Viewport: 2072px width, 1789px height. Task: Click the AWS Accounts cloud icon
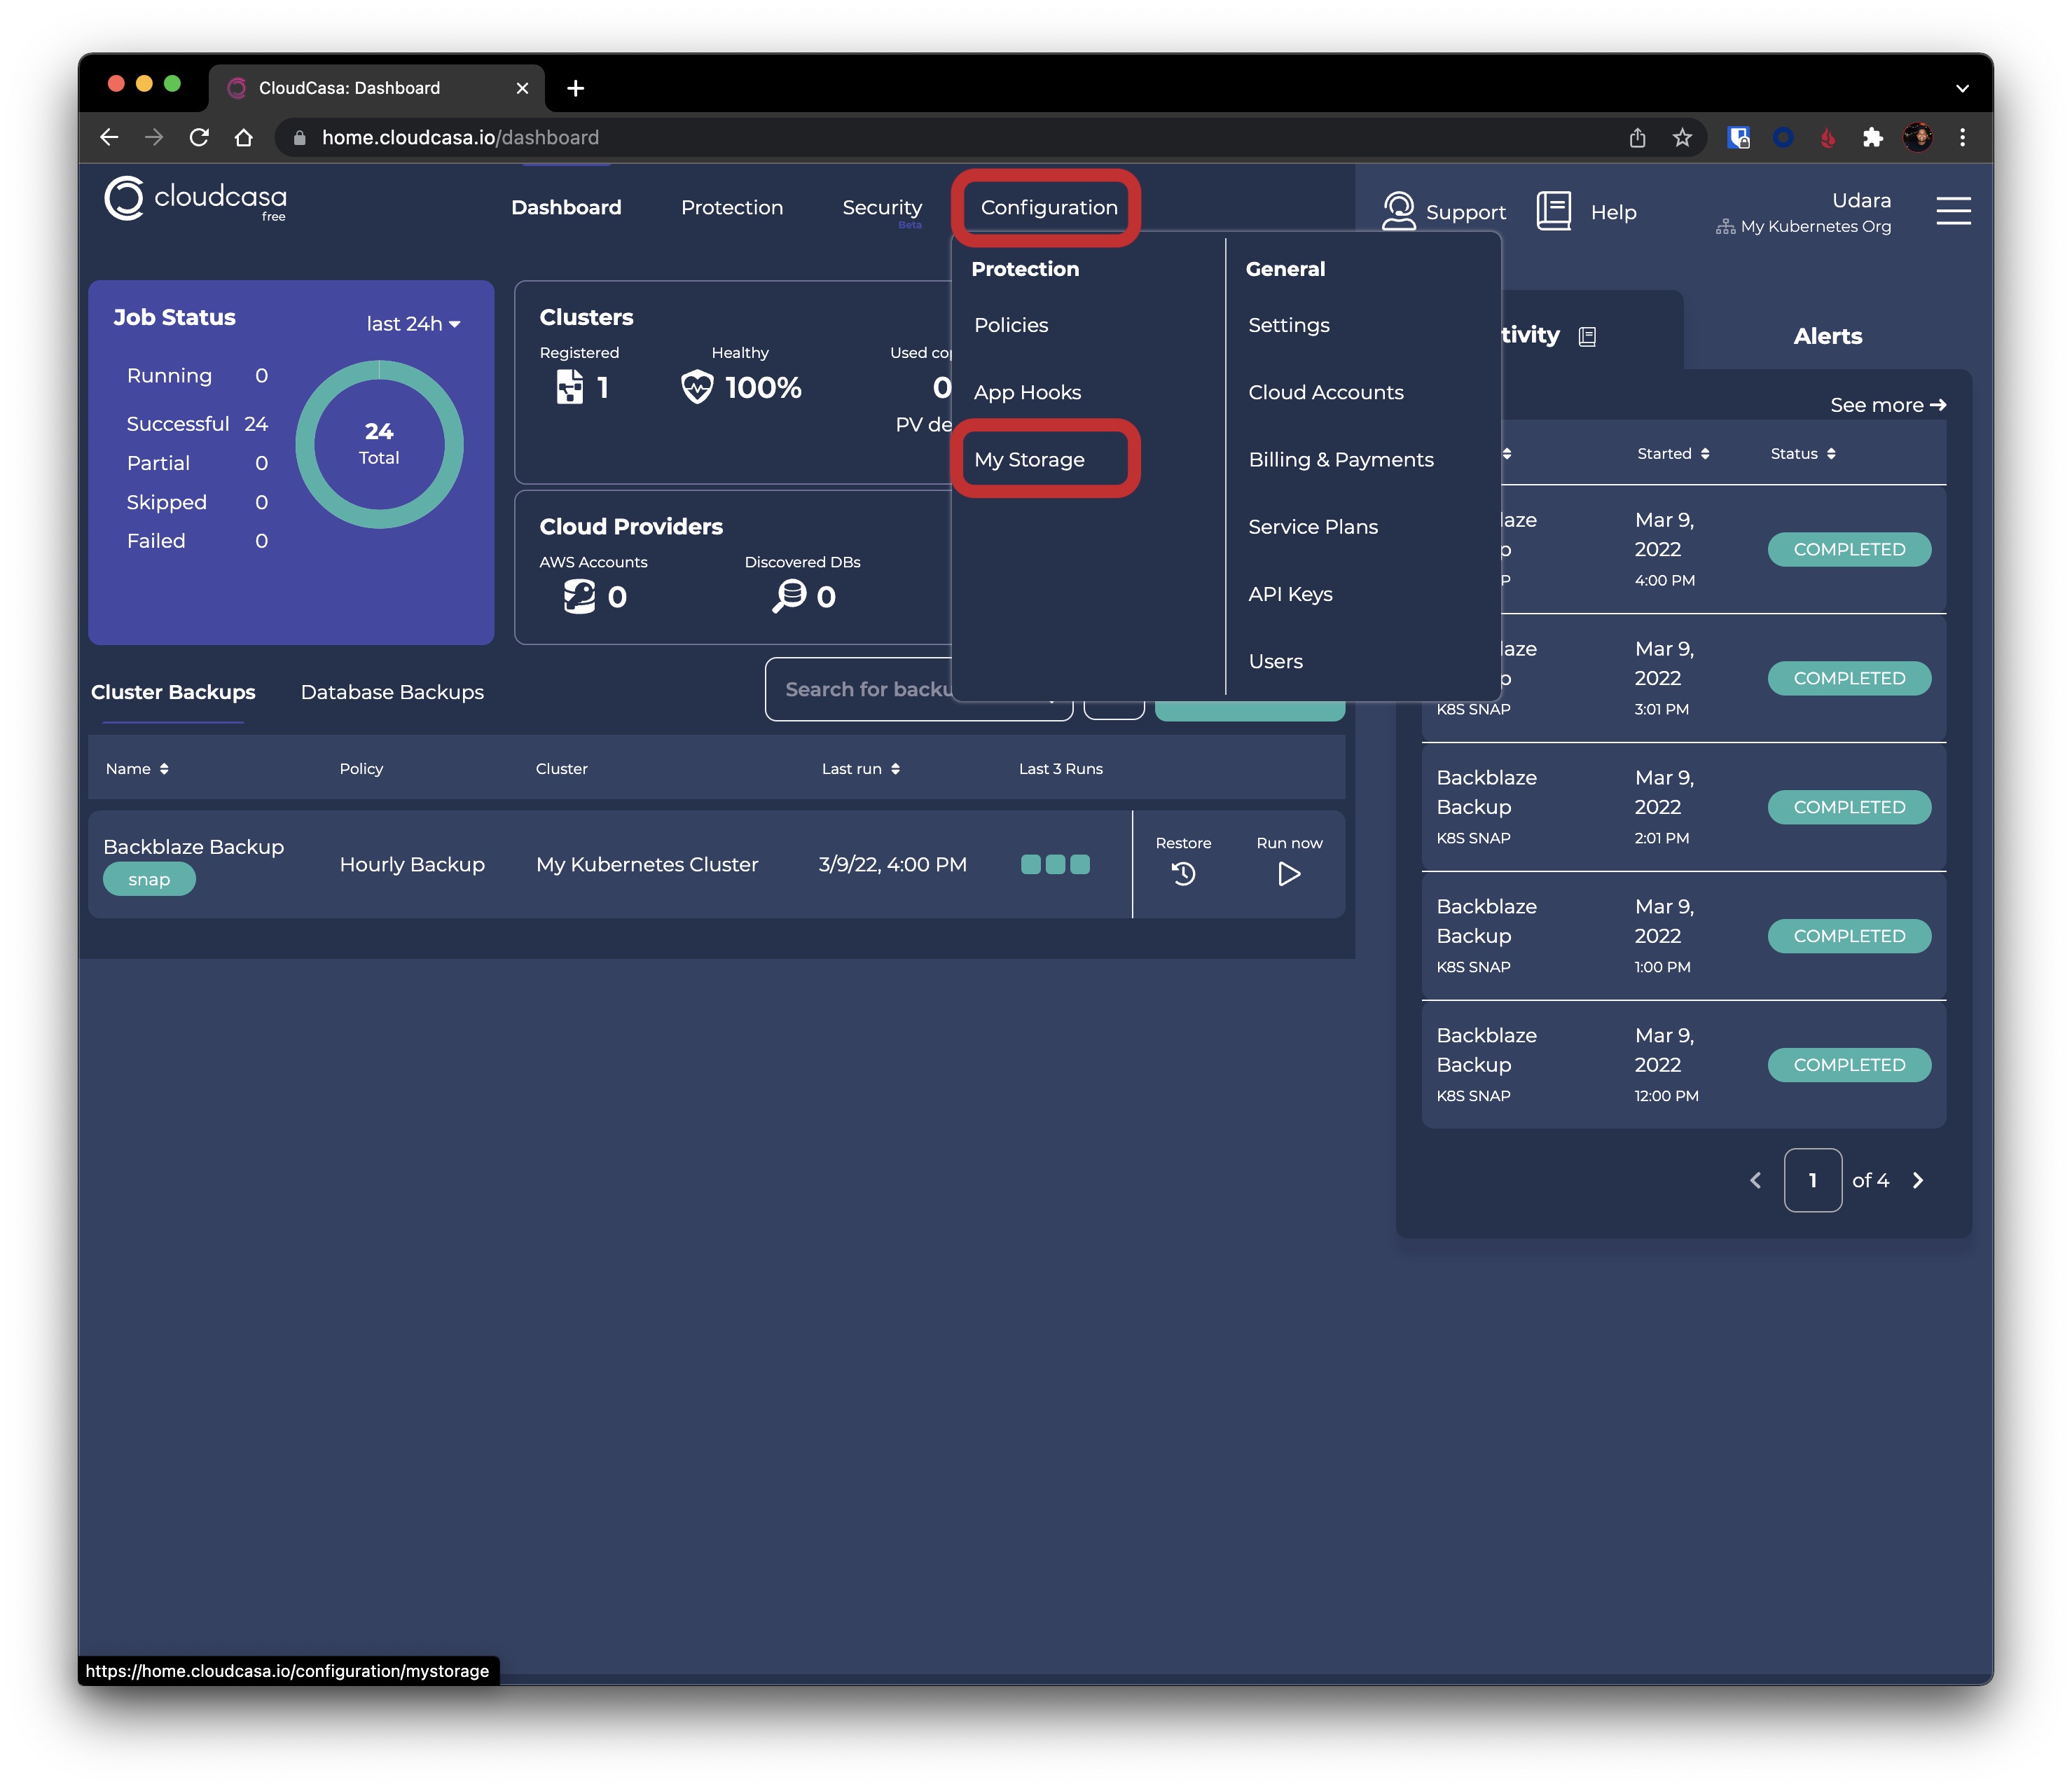tap(579, 597)
